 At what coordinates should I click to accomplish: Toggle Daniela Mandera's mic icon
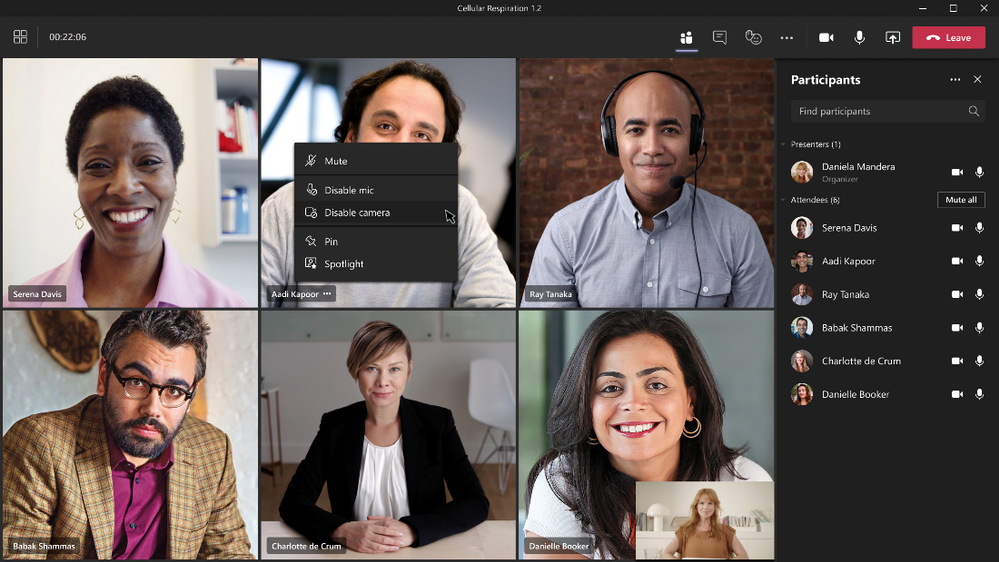click(x=979, y=172)
